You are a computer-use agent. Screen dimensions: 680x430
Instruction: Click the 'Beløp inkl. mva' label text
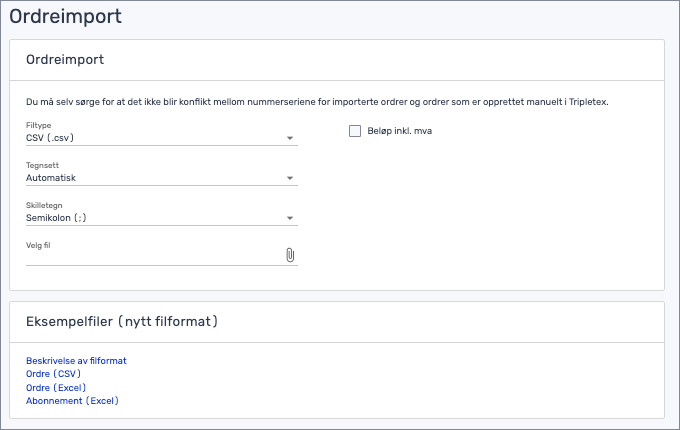(x=400, y=131)
